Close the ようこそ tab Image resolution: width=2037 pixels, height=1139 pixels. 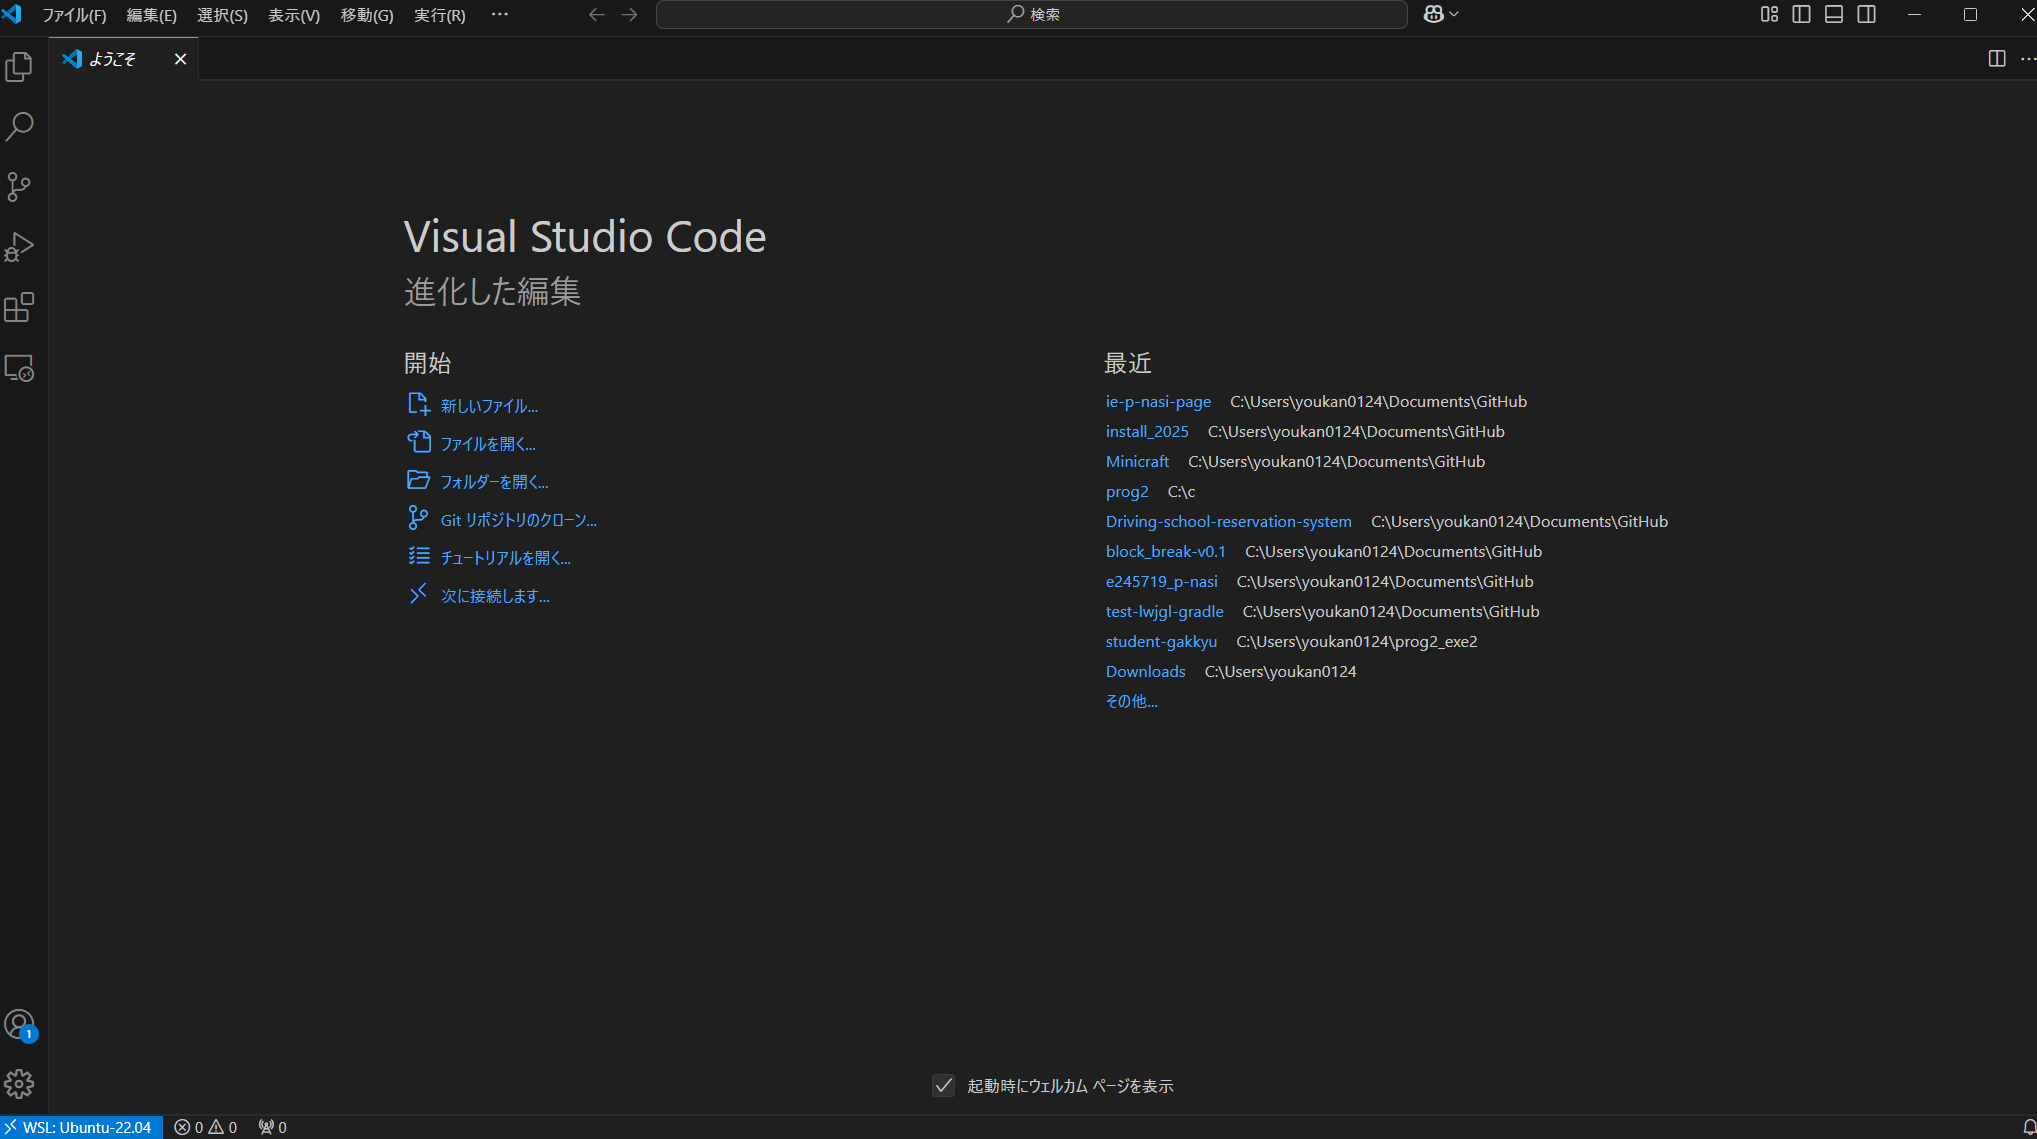[x=180, y=59]
